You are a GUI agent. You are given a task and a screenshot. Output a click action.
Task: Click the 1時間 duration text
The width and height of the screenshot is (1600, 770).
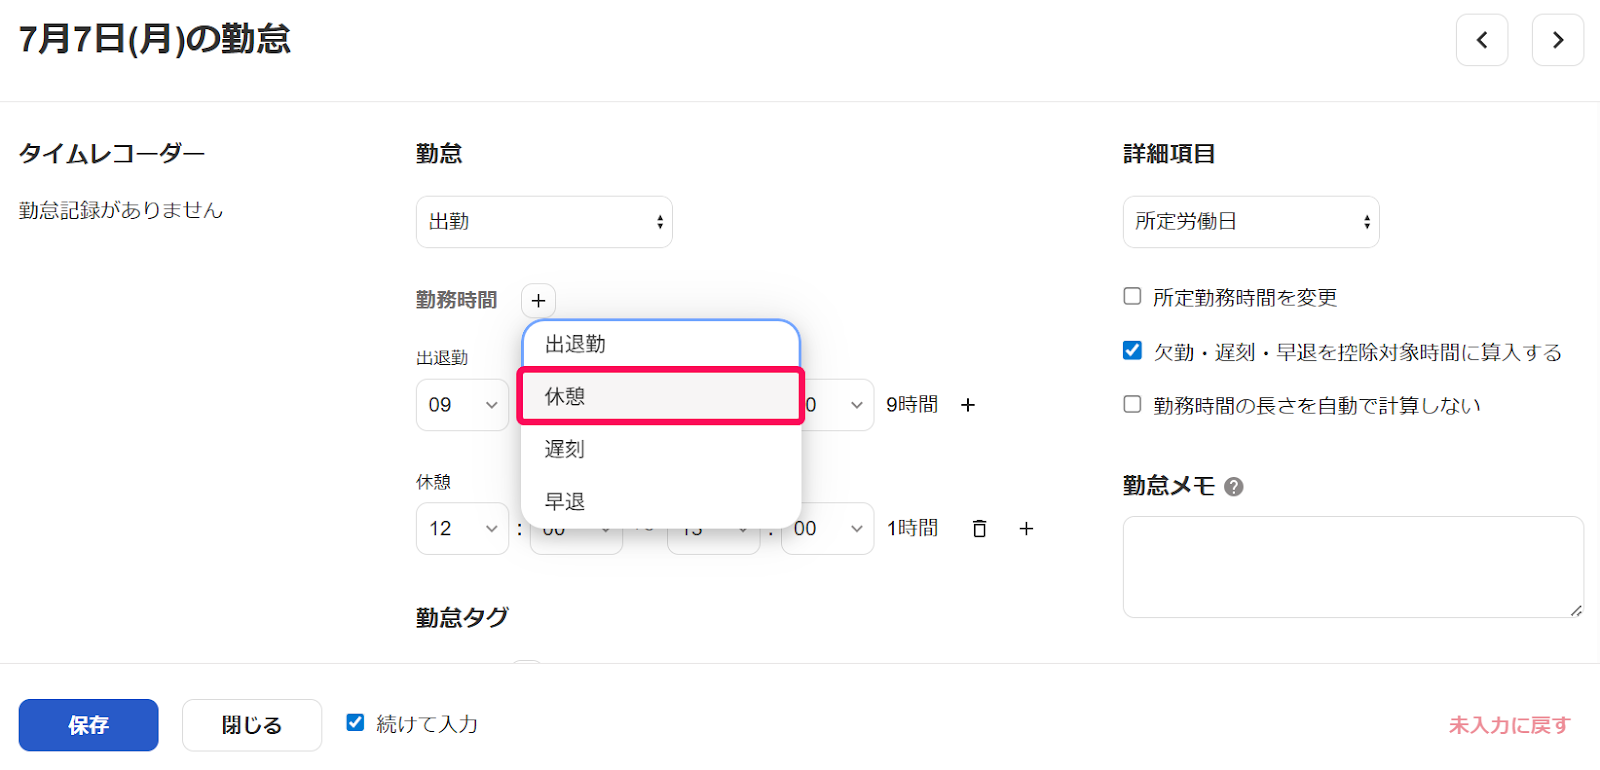point(912,529)
